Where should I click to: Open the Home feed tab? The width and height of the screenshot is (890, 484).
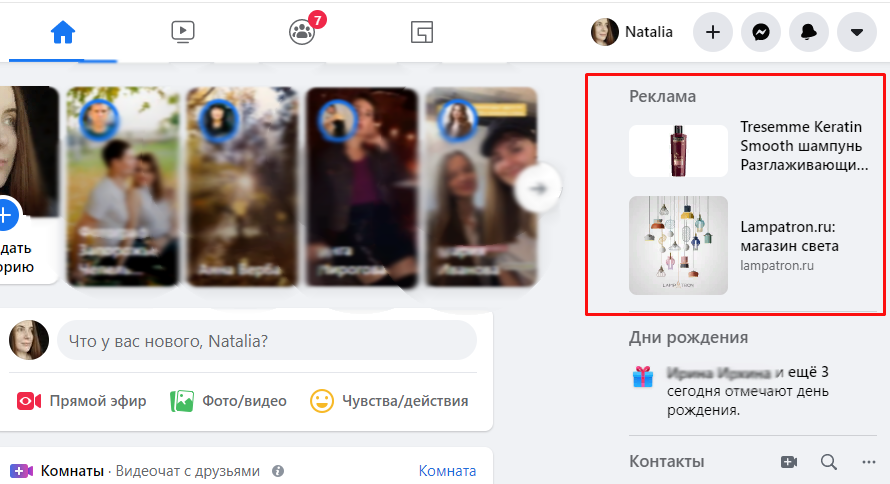pyautogui.click(x=63, y=32)
